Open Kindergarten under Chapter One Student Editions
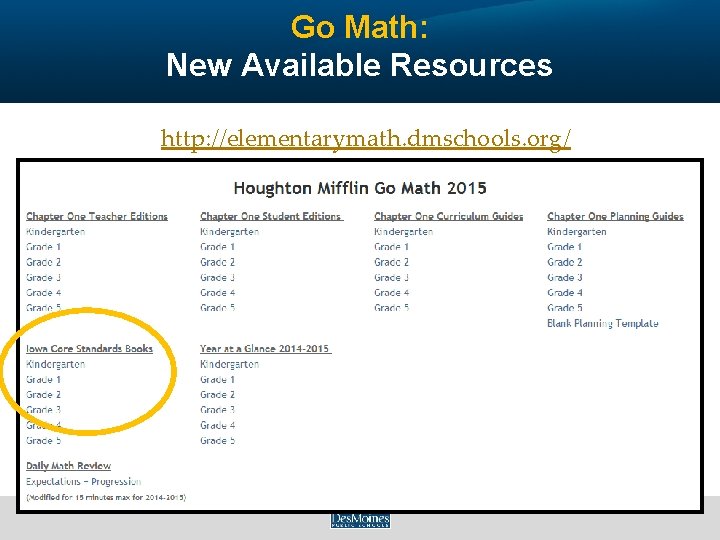 (x=230, y=231)
